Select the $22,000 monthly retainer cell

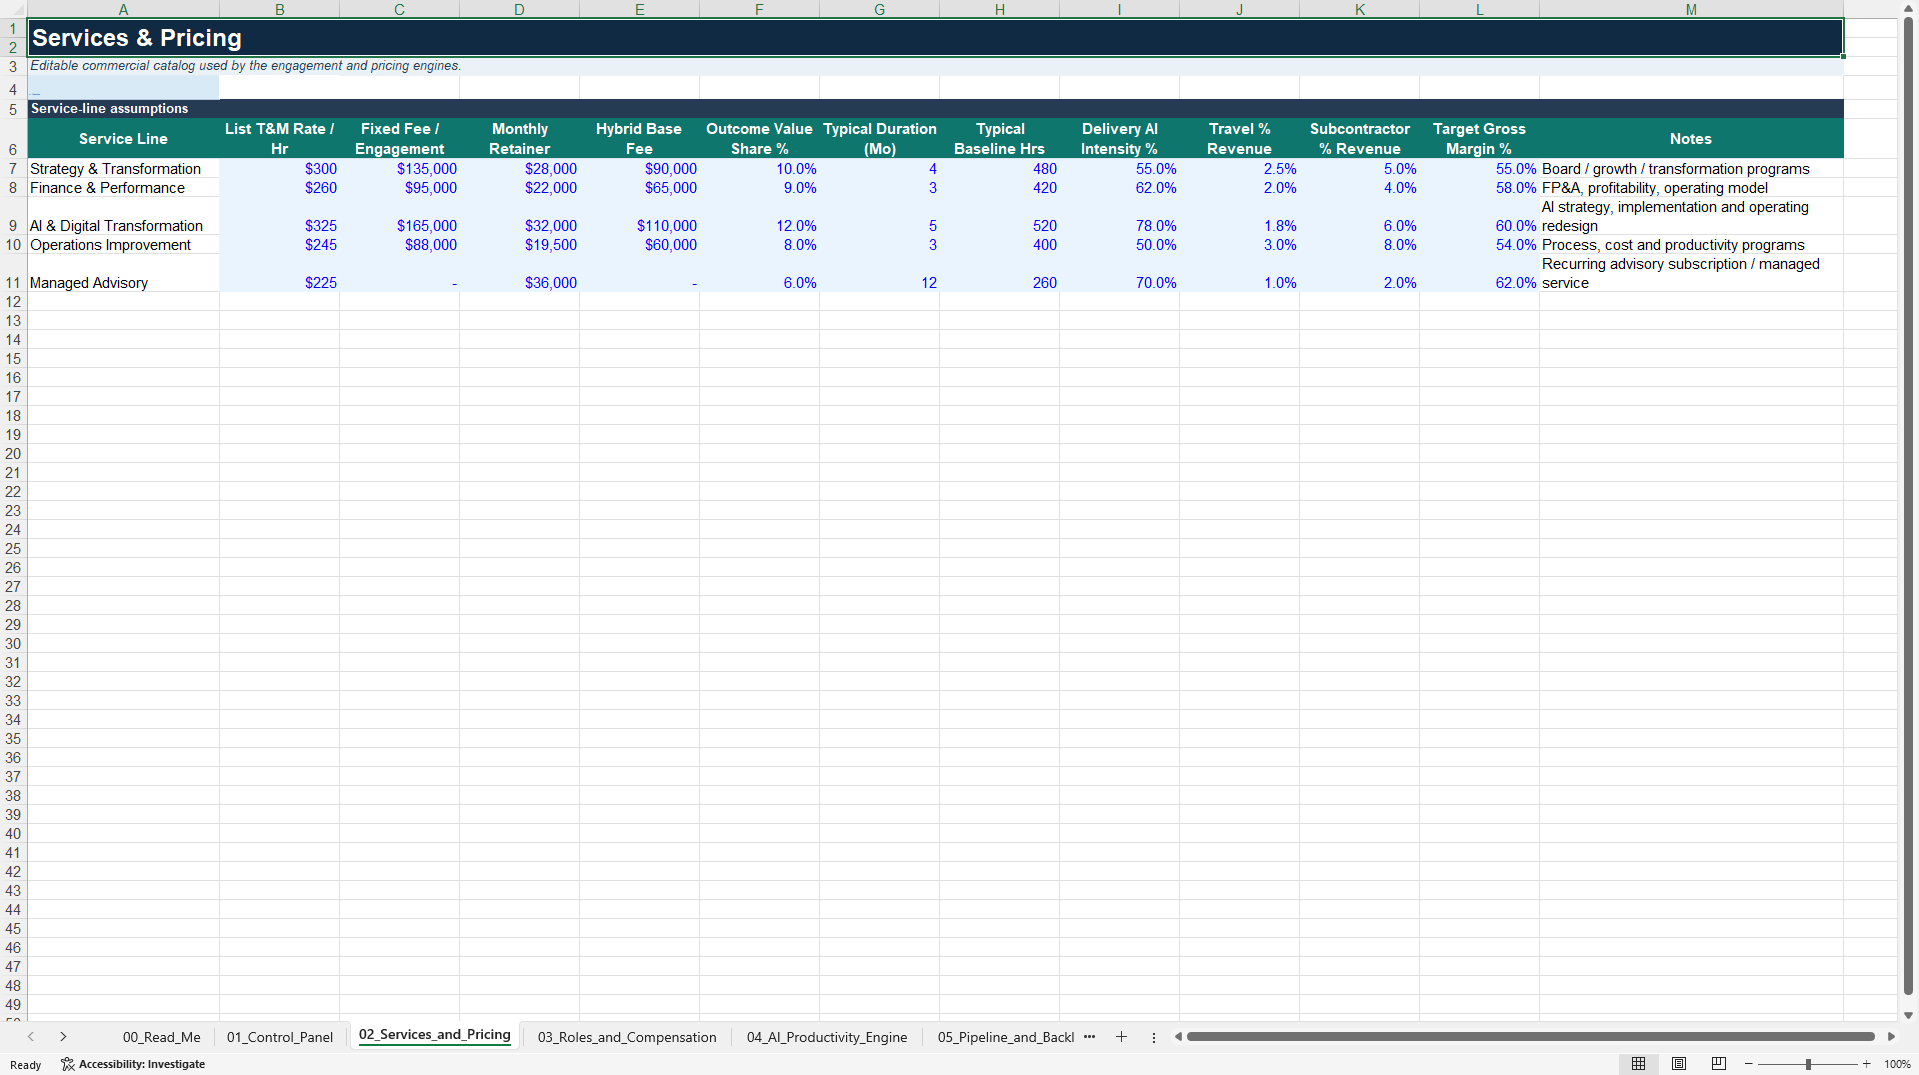pos(519,188)
